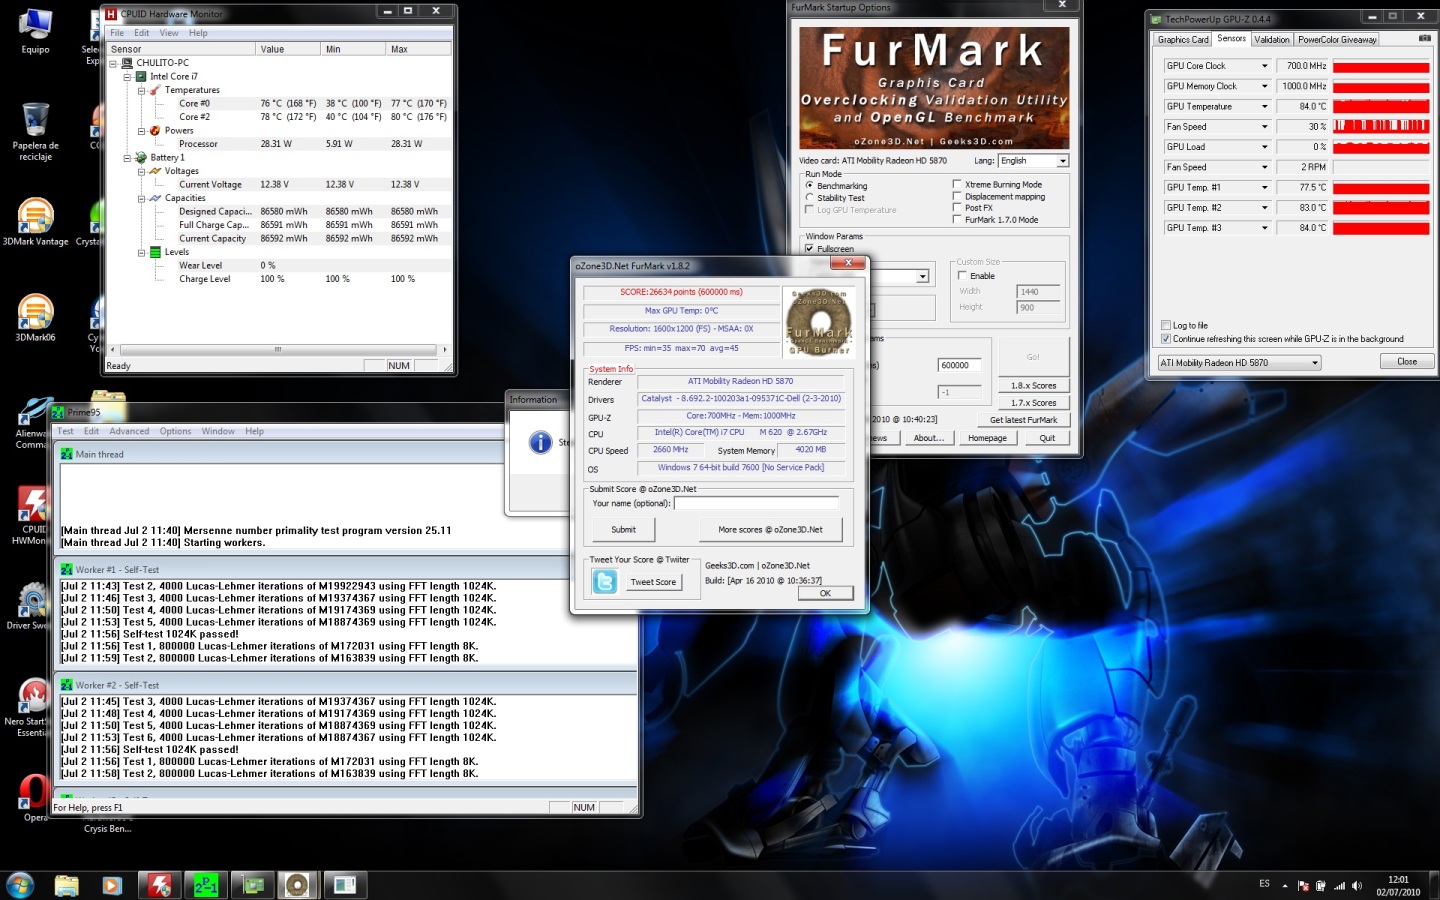The width and height of the screenshot is (1440, 900).
Task: Open Windows Explorer from taskbar
Action: click(66, 885)
